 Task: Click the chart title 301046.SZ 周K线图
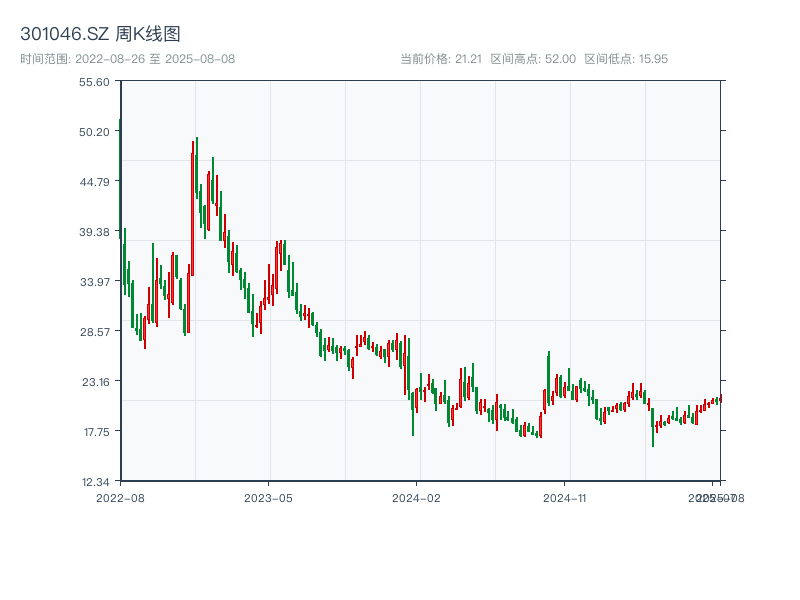100,35
